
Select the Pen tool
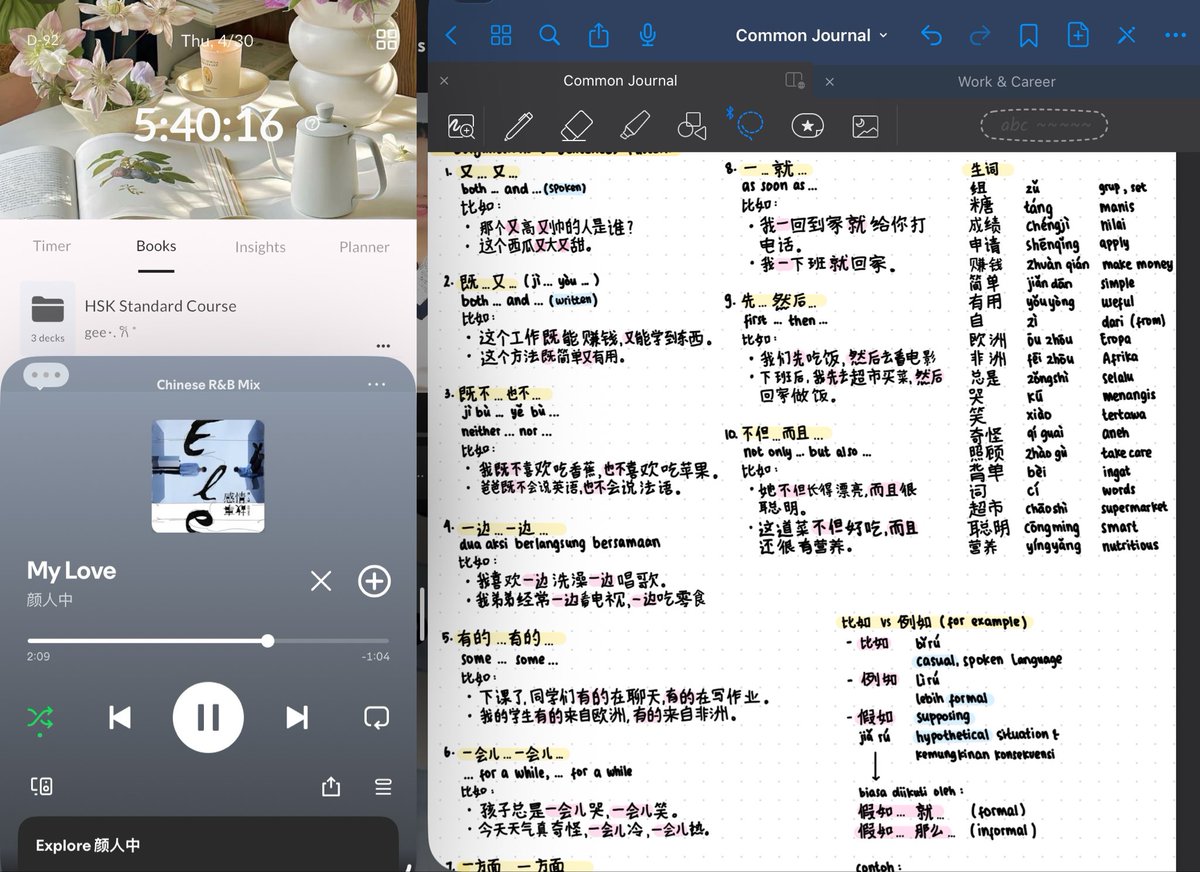(x=518, y=126)
